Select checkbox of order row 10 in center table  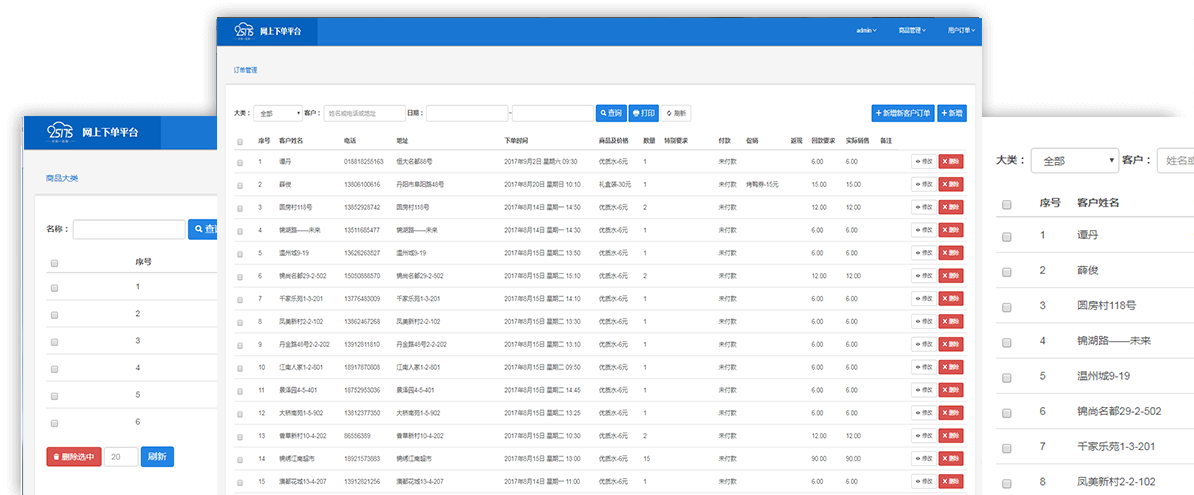coord(241,368)
